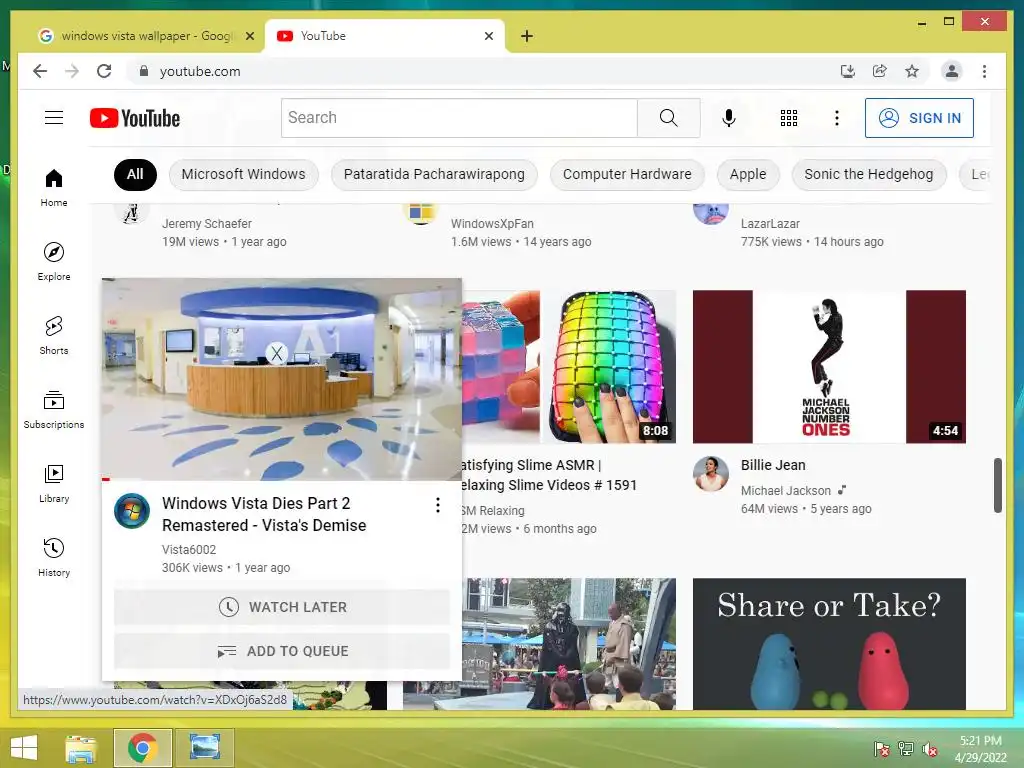Screen dimensions: 1024x768
Task: Click the muted volume tray icon
Action: 930,749
